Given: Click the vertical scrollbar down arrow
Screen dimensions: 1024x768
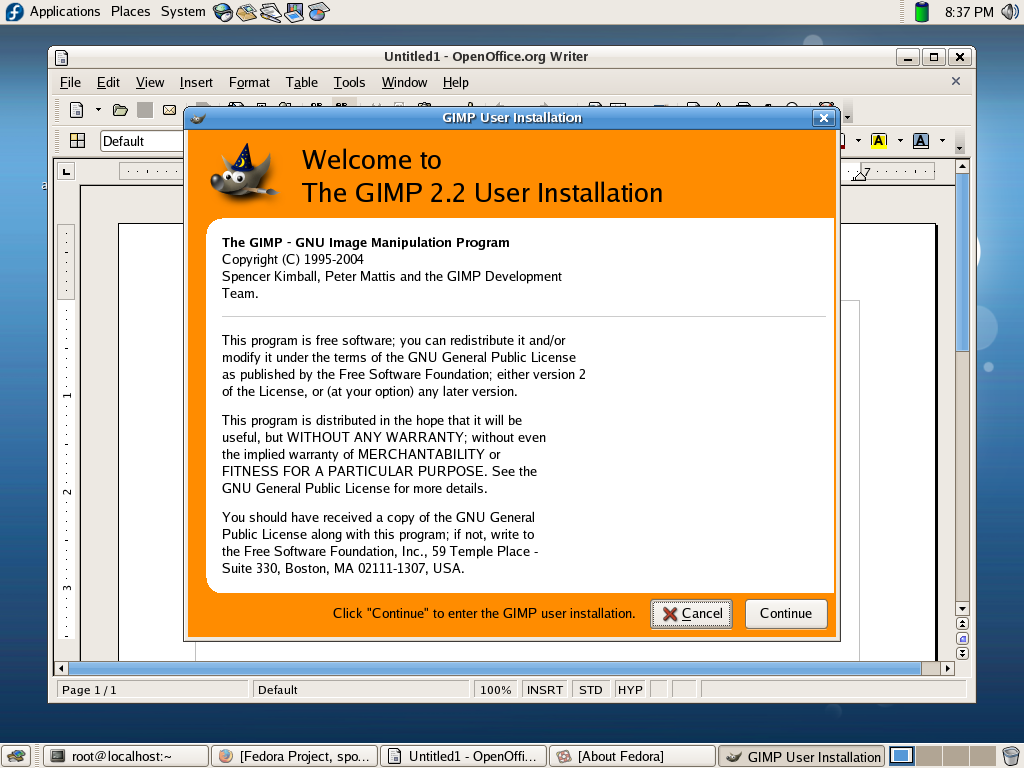Looking at the screenshot, I should (x=962, y=609).
